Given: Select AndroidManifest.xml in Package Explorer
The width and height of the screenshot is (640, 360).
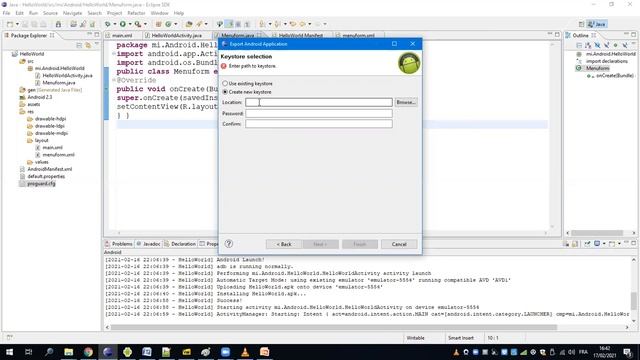Looking at the screenshot, I should [49, 169].
